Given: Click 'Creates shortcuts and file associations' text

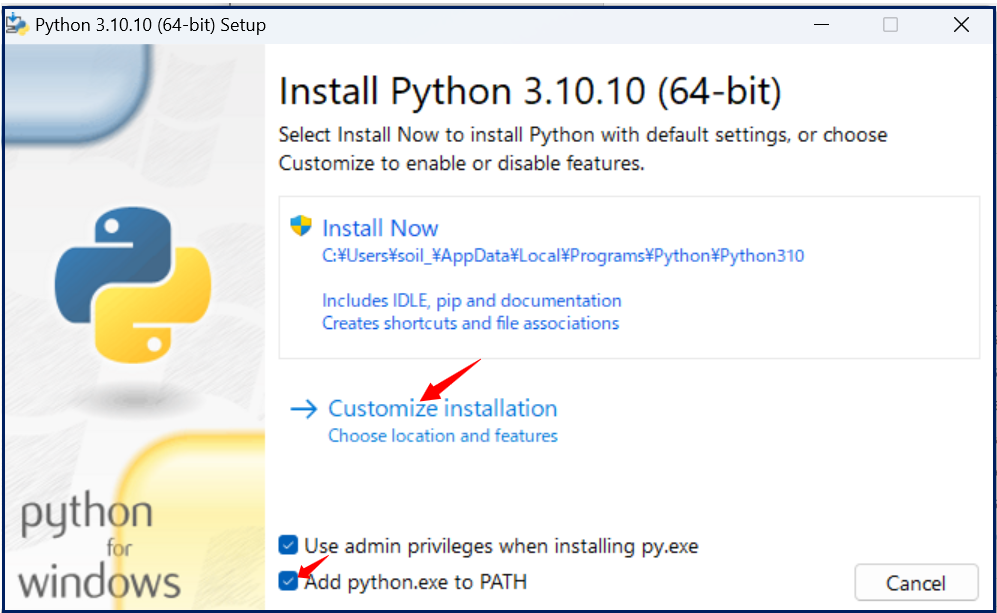Looking at the screenshot, I should pos(471,323).
